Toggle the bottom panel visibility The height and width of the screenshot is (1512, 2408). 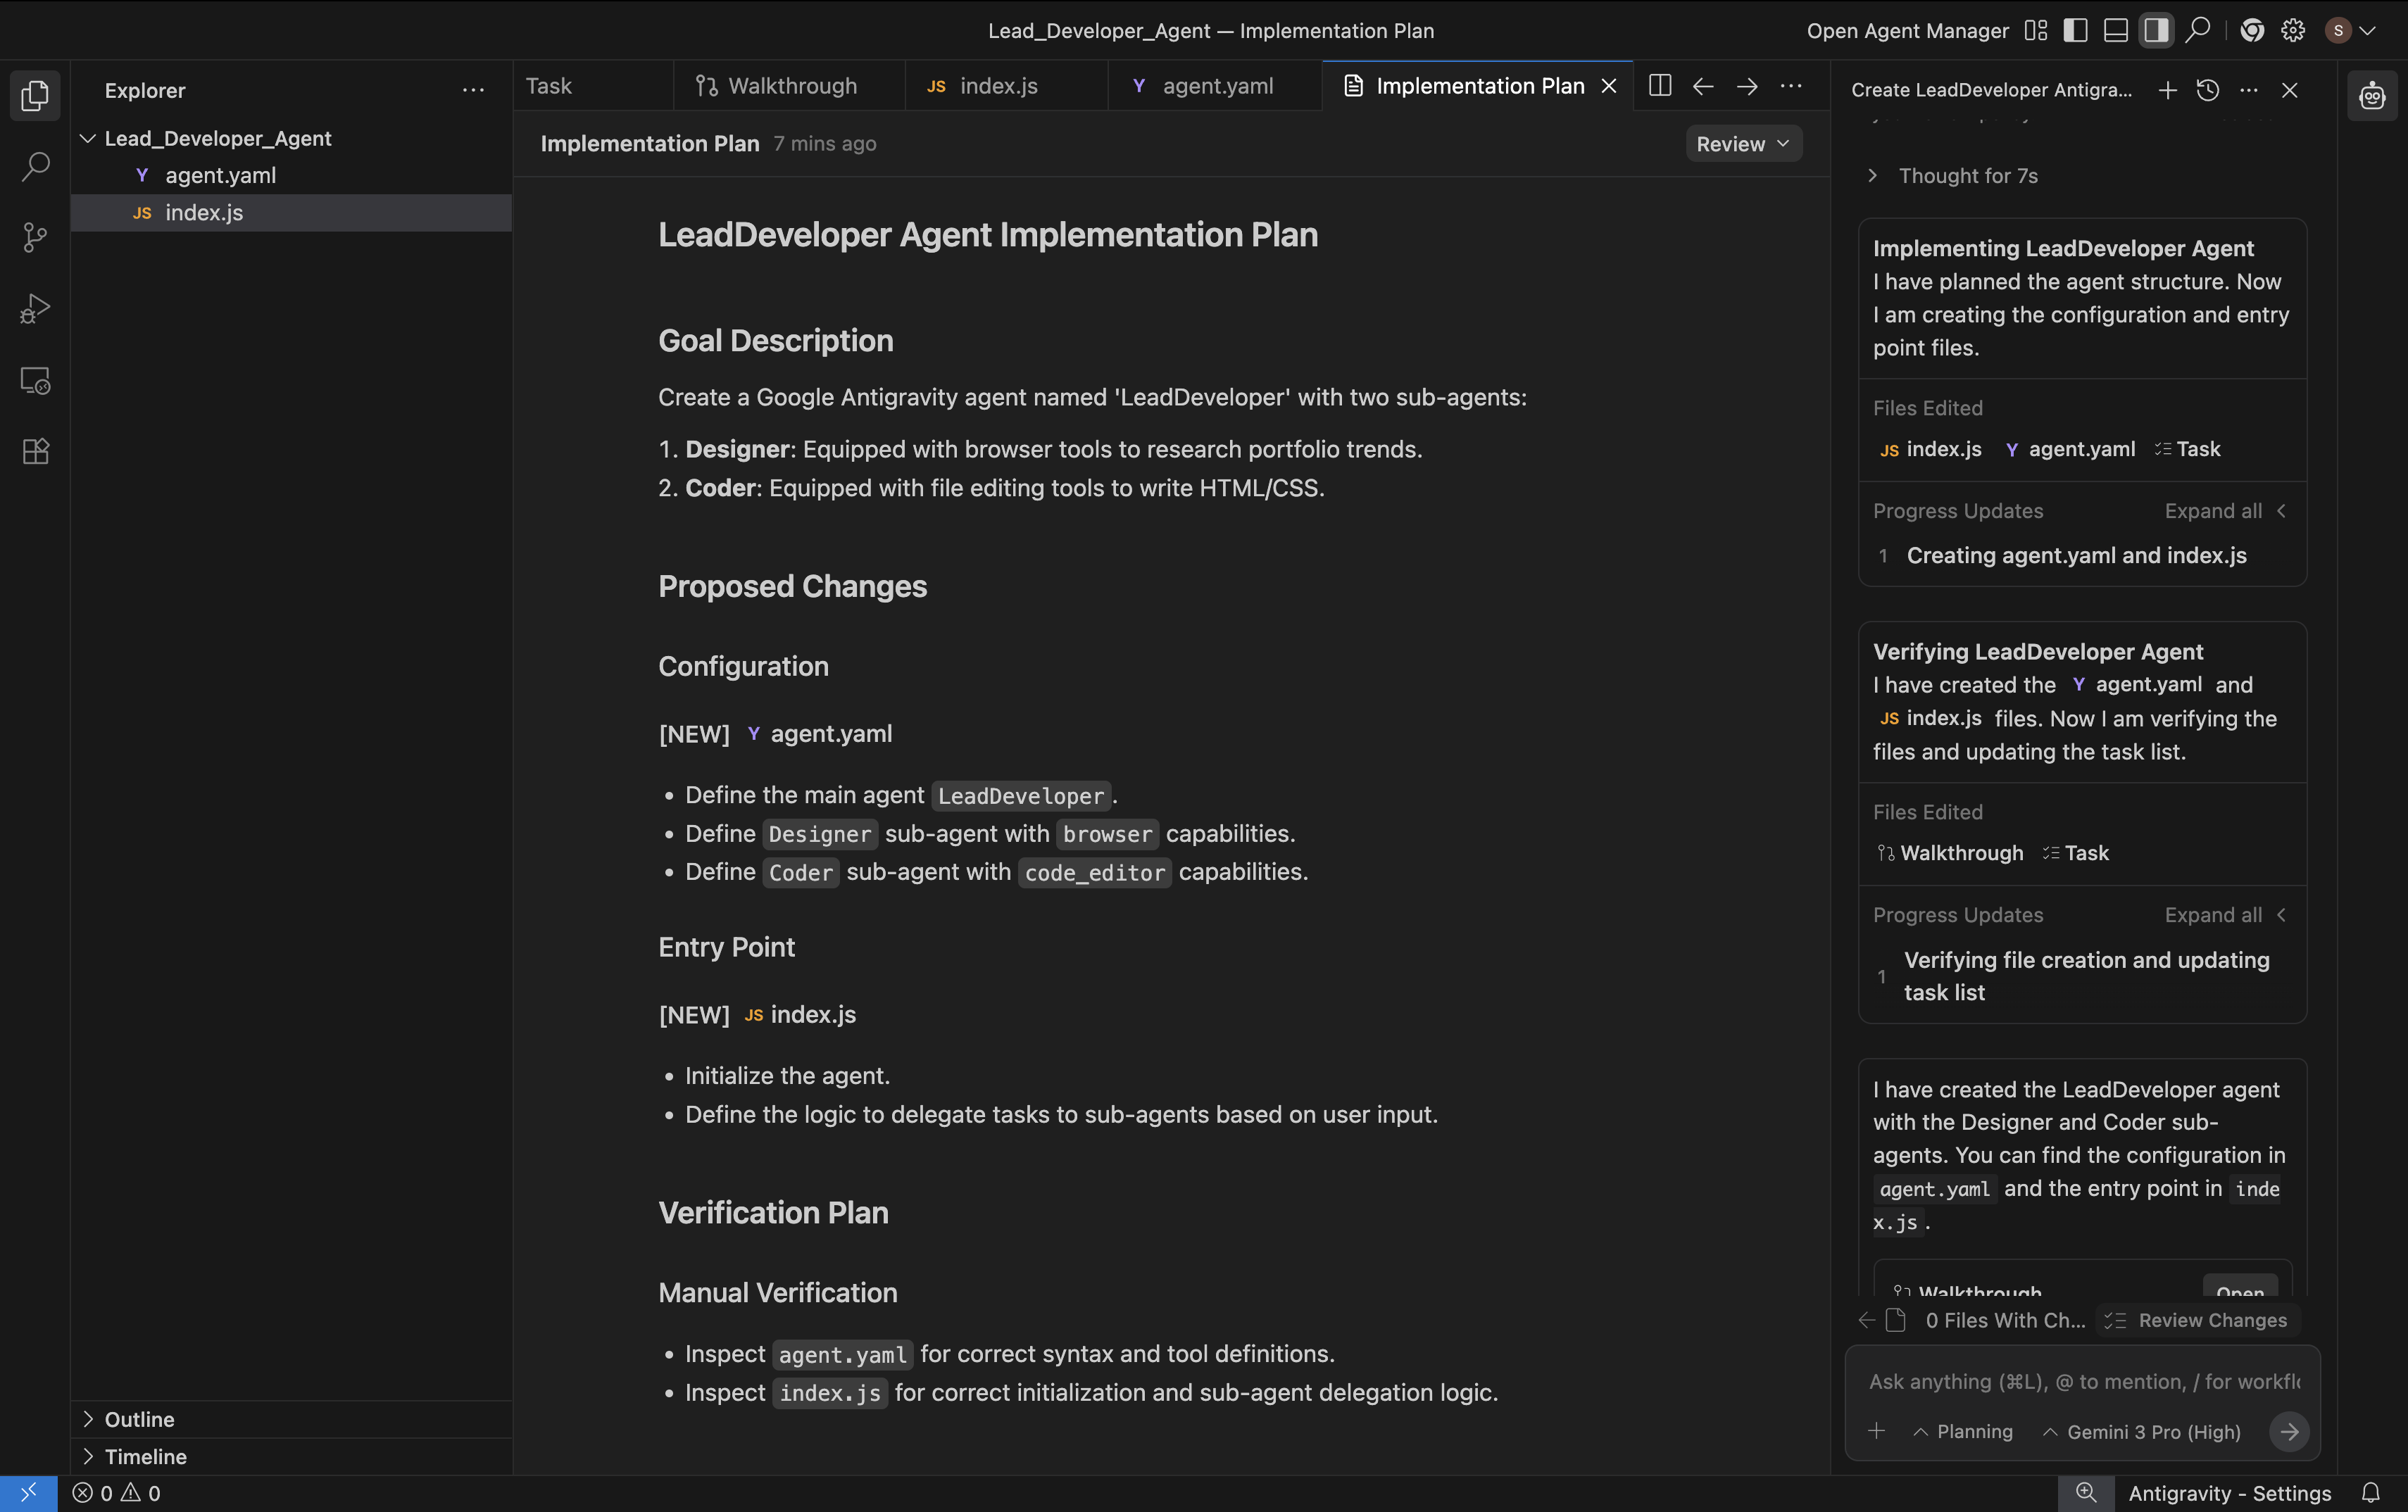[2115, 31]
